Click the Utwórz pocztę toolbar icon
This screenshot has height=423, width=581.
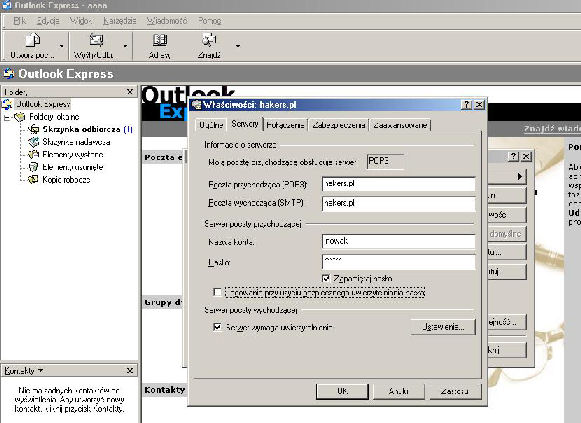[x=32, y=40]
